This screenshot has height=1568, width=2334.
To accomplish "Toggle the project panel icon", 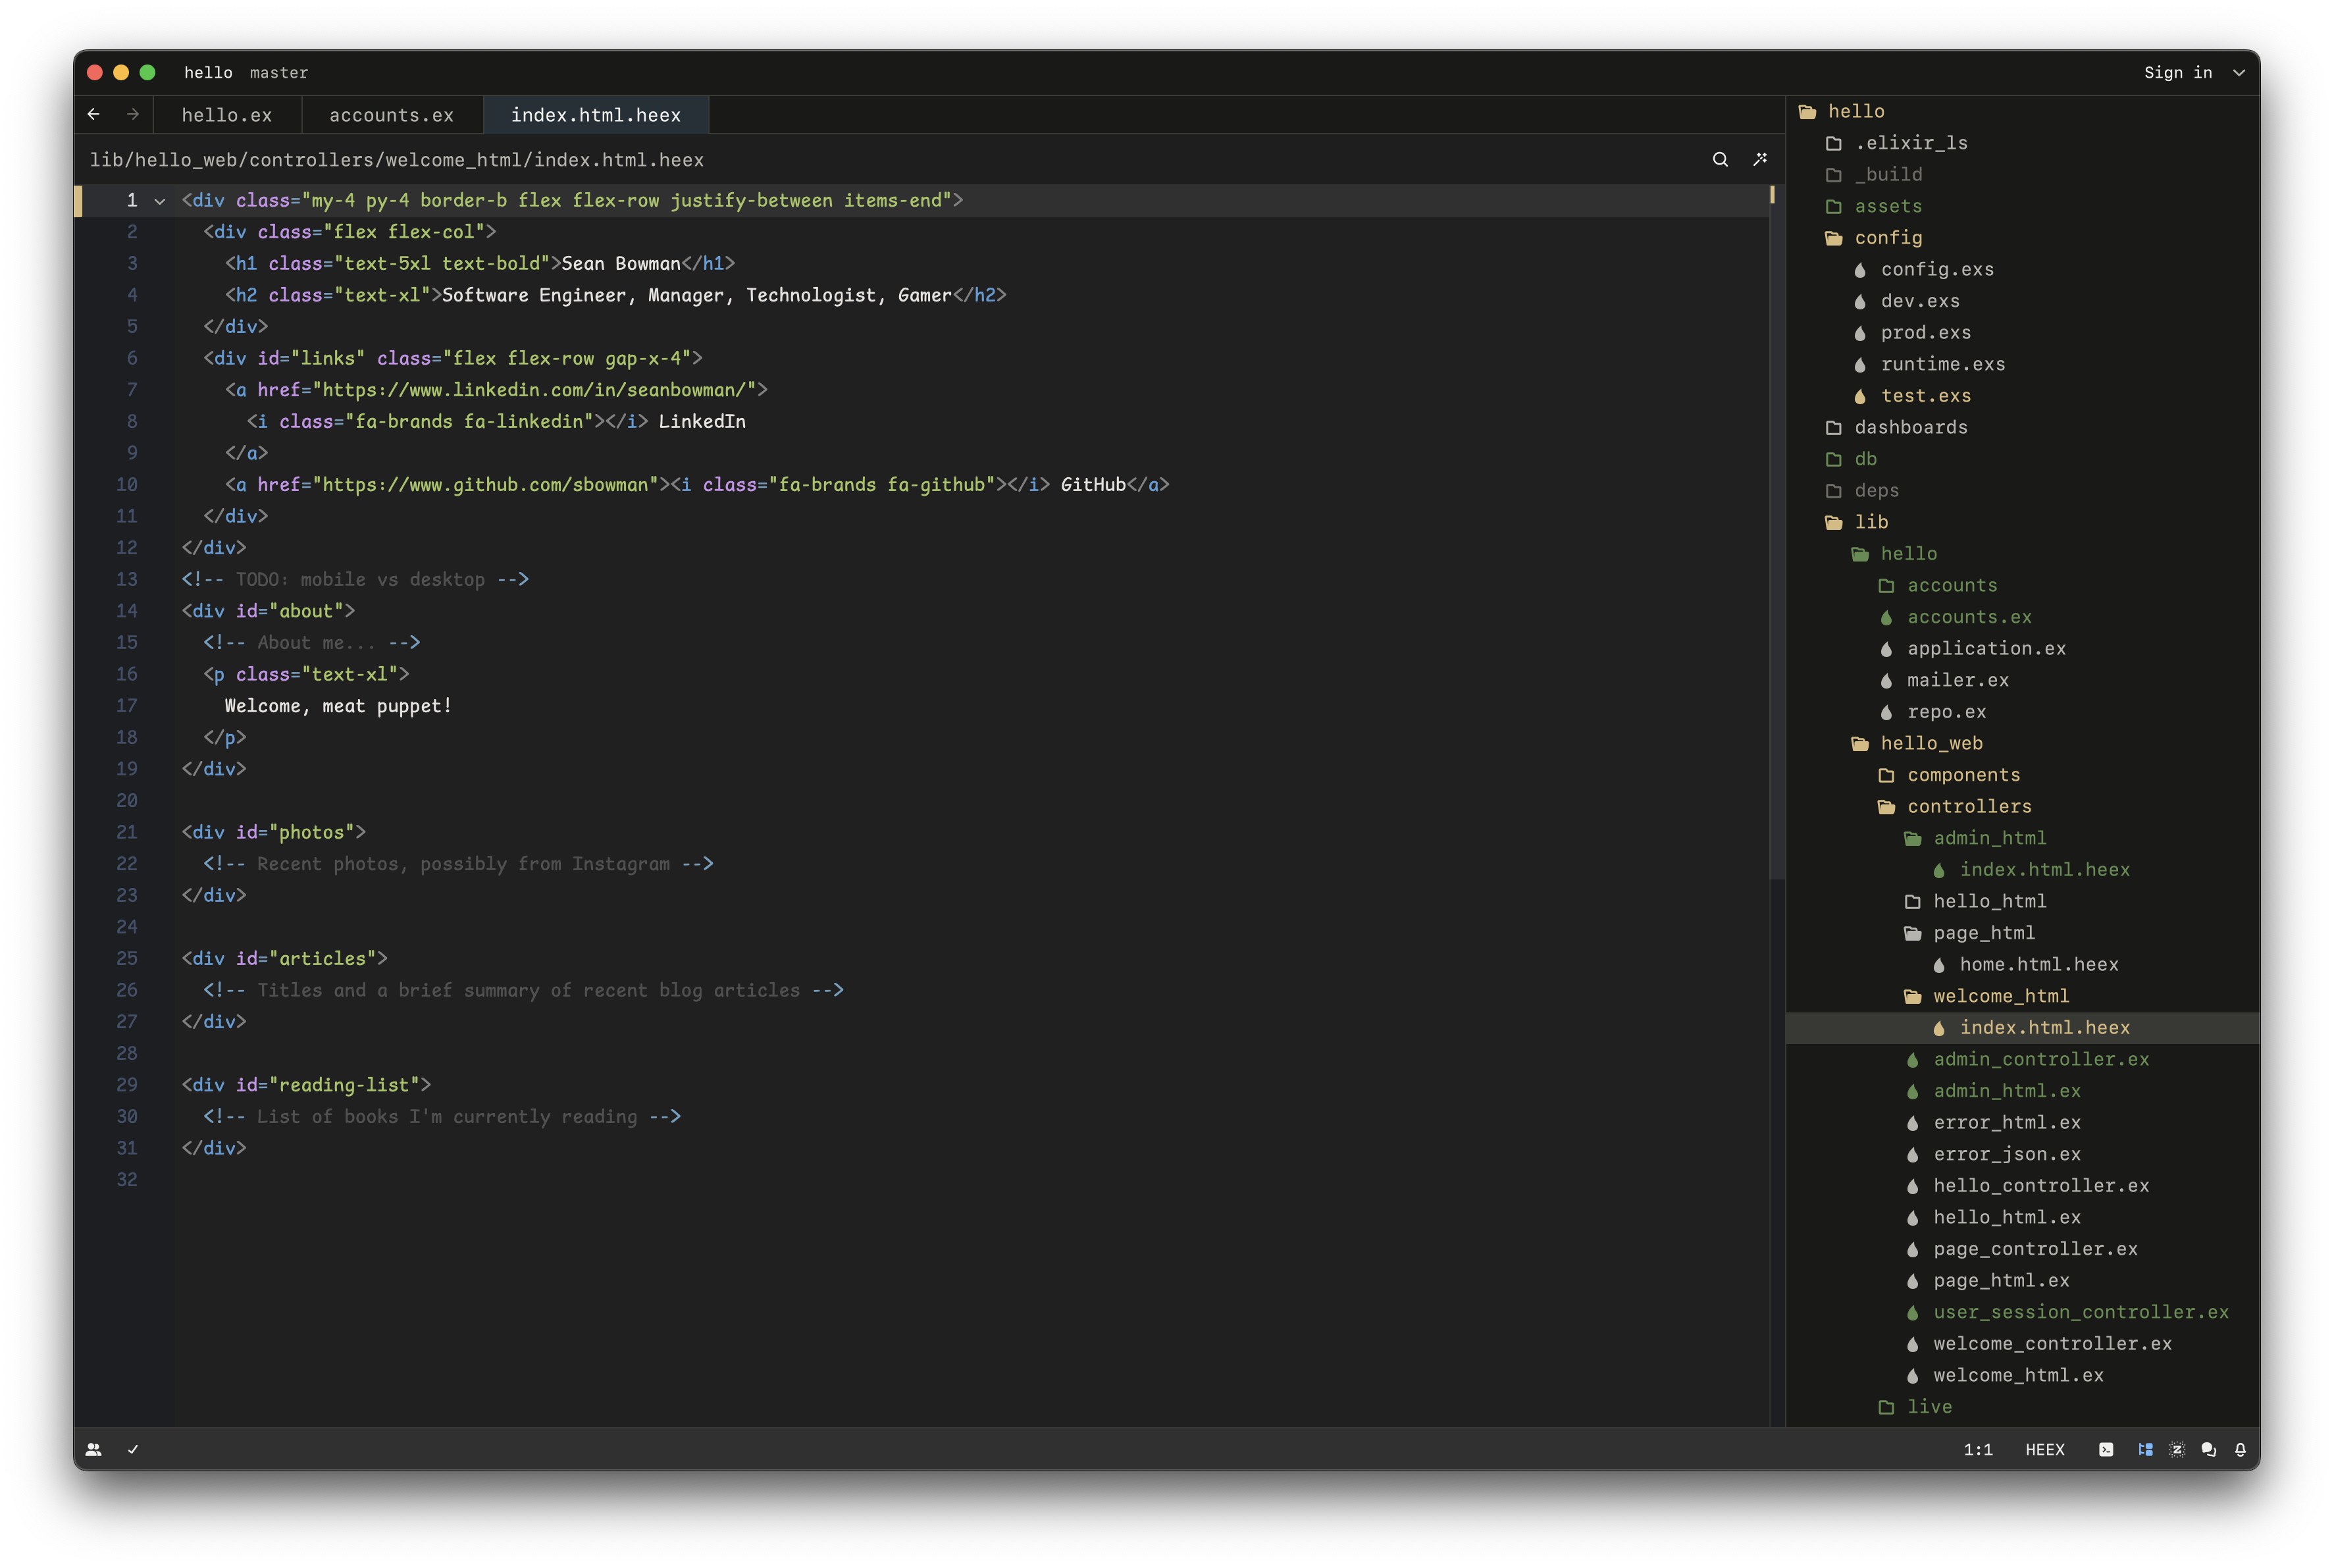I will [x=2145, y=1449].
